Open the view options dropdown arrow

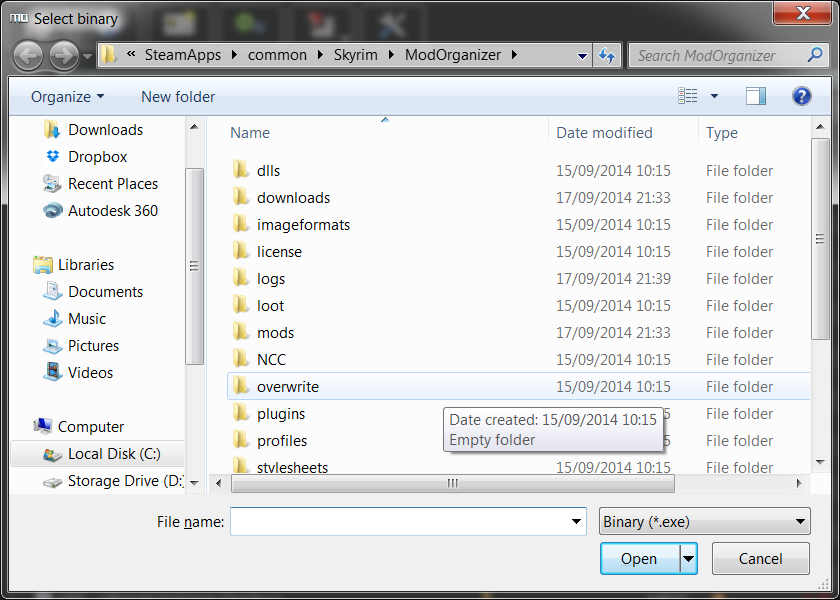[x=714, y=96]
